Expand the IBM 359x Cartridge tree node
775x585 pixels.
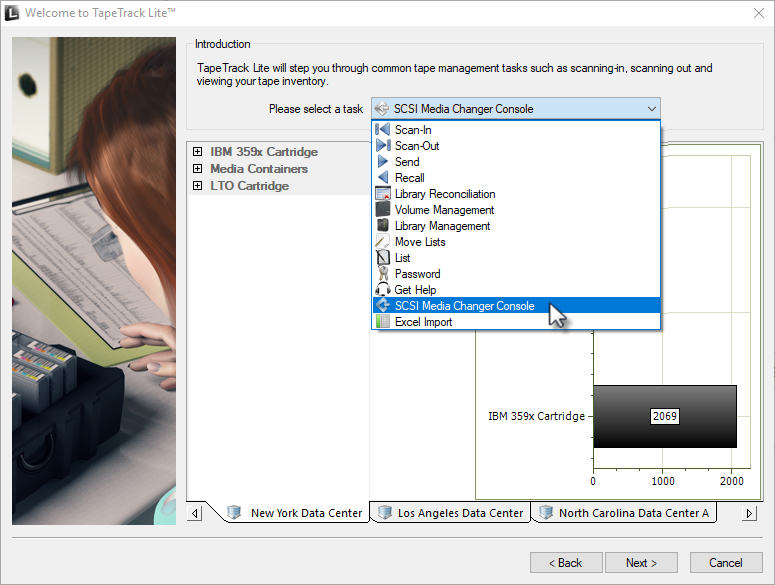(197, 151)
